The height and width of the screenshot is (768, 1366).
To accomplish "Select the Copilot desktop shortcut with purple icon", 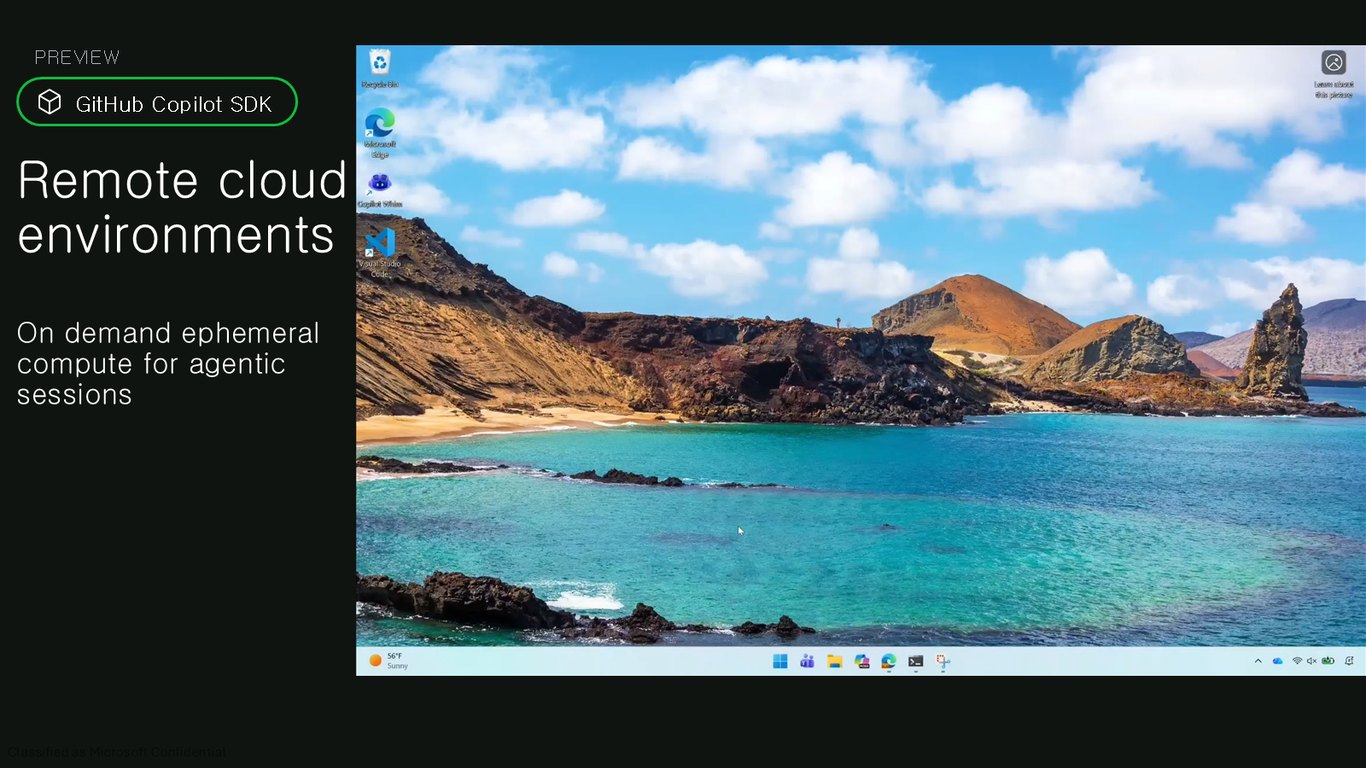I will click(x=380, y=190).
